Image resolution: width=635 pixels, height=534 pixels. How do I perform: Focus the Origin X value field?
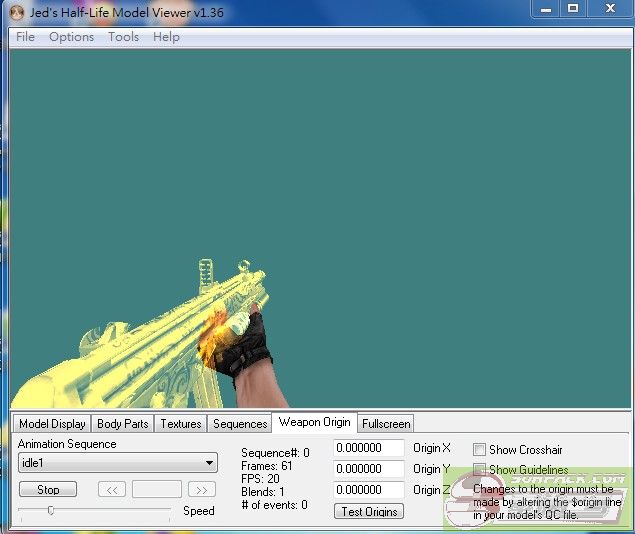[x=368, y=448]
